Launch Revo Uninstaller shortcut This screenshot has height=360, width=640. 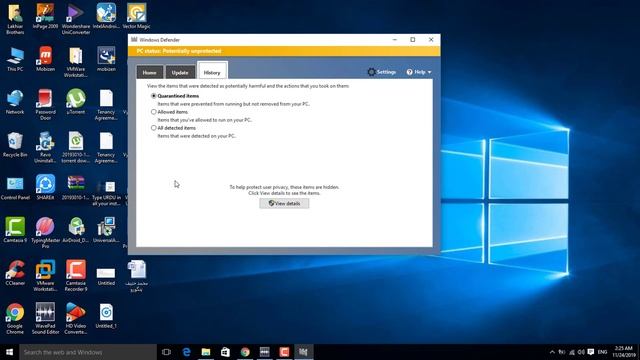[45, 147]
